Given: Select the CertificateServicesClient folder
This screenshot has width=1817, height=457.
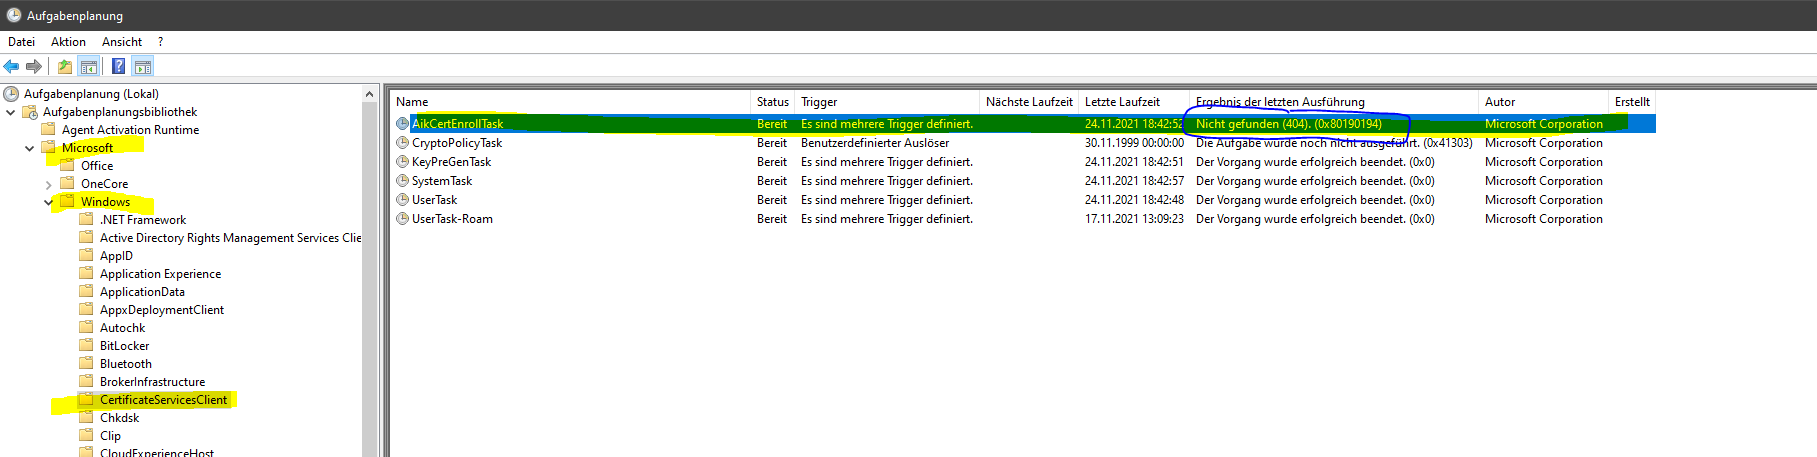Looking at the screenshot, I should click(x=163, y=400).
